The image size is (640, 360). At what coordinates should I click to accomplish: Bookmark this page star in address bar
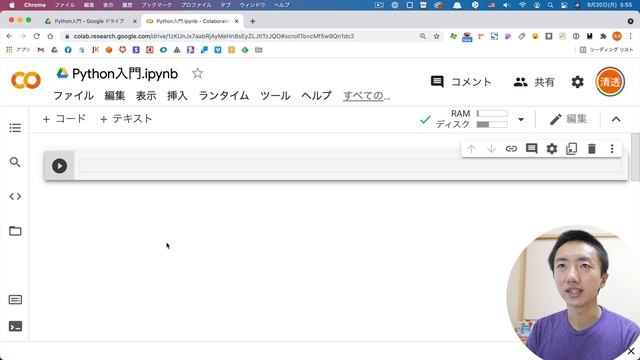pos(436,36)
